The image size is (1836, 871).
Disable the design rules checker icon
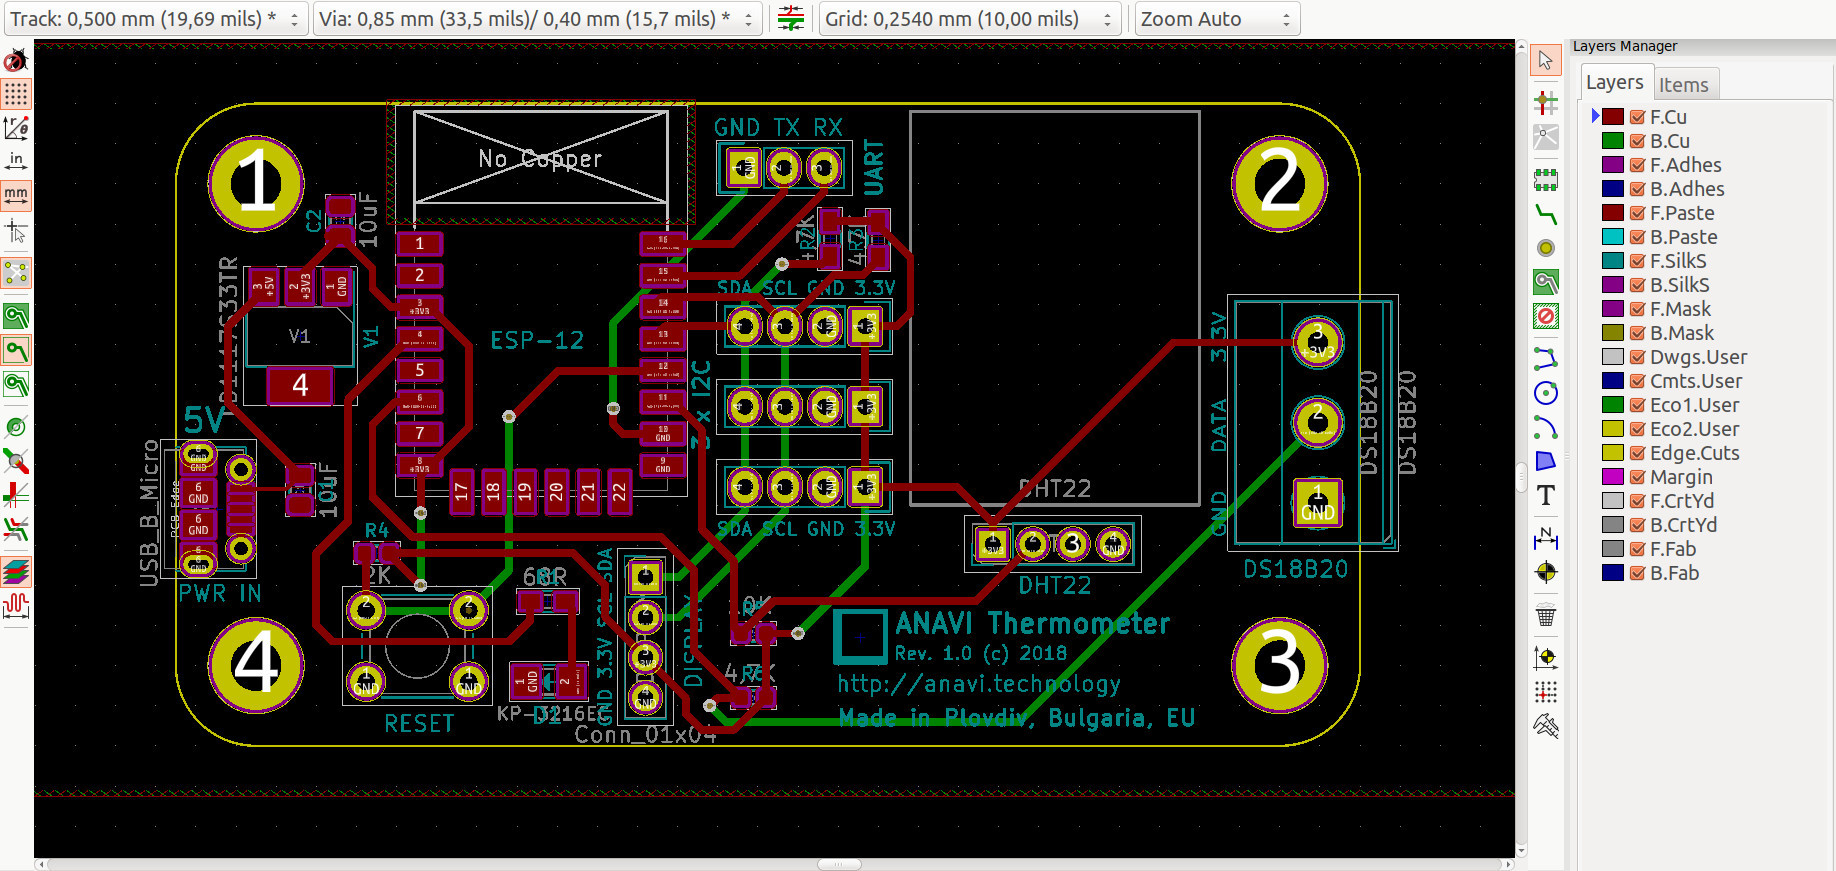click(x=16, y=61)
